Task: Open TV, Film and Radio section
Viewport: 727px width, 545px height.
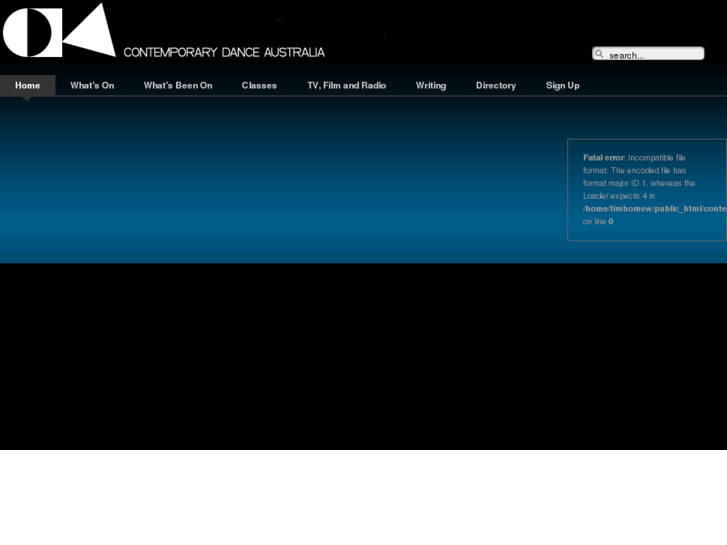Action: (x=347, y=85)
